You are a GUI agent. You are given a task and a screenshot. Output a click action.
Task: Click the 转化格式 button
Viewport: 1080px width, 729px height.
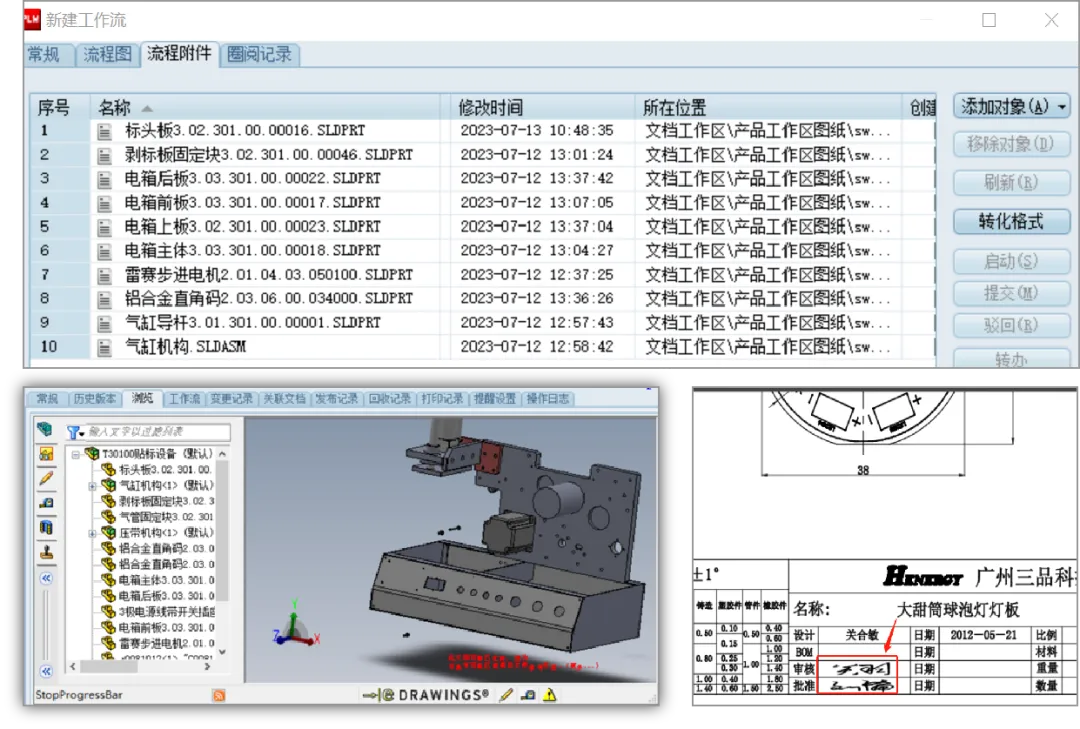[x=1011, y=221]
